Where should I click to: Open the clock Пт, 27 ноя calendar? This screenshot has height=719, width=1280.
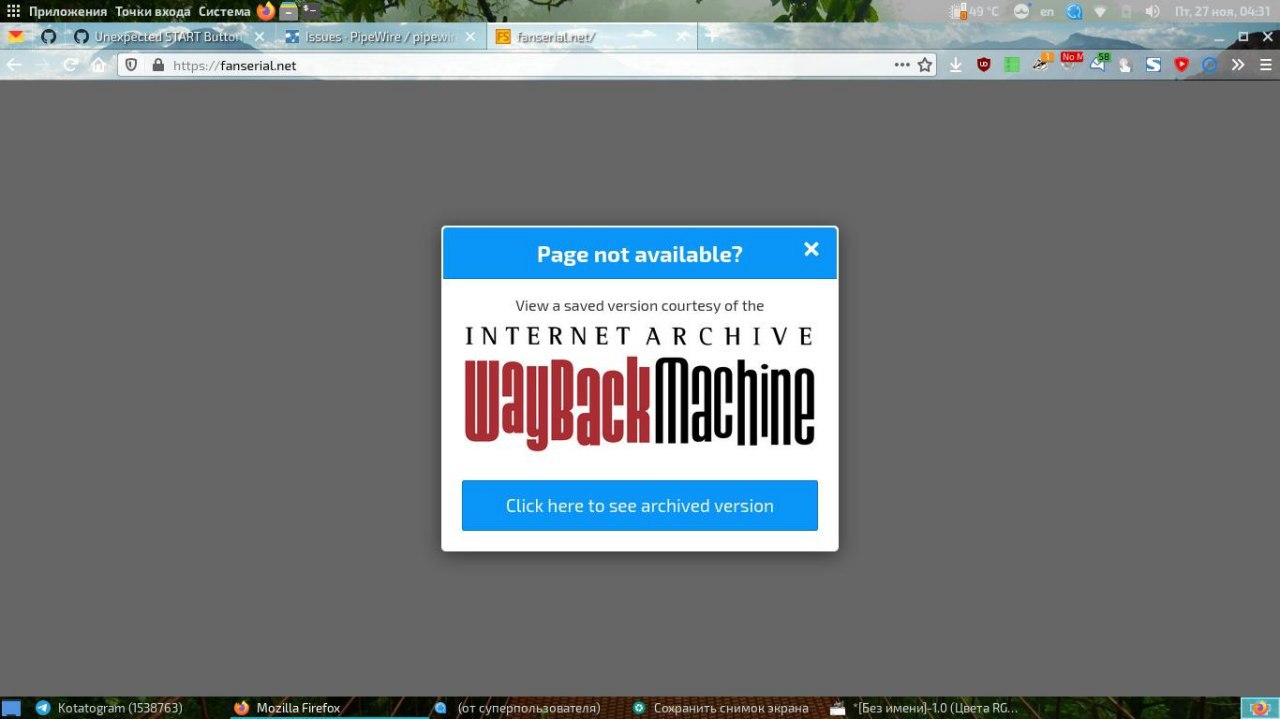pyautogui.click(x=1222, y=11)
